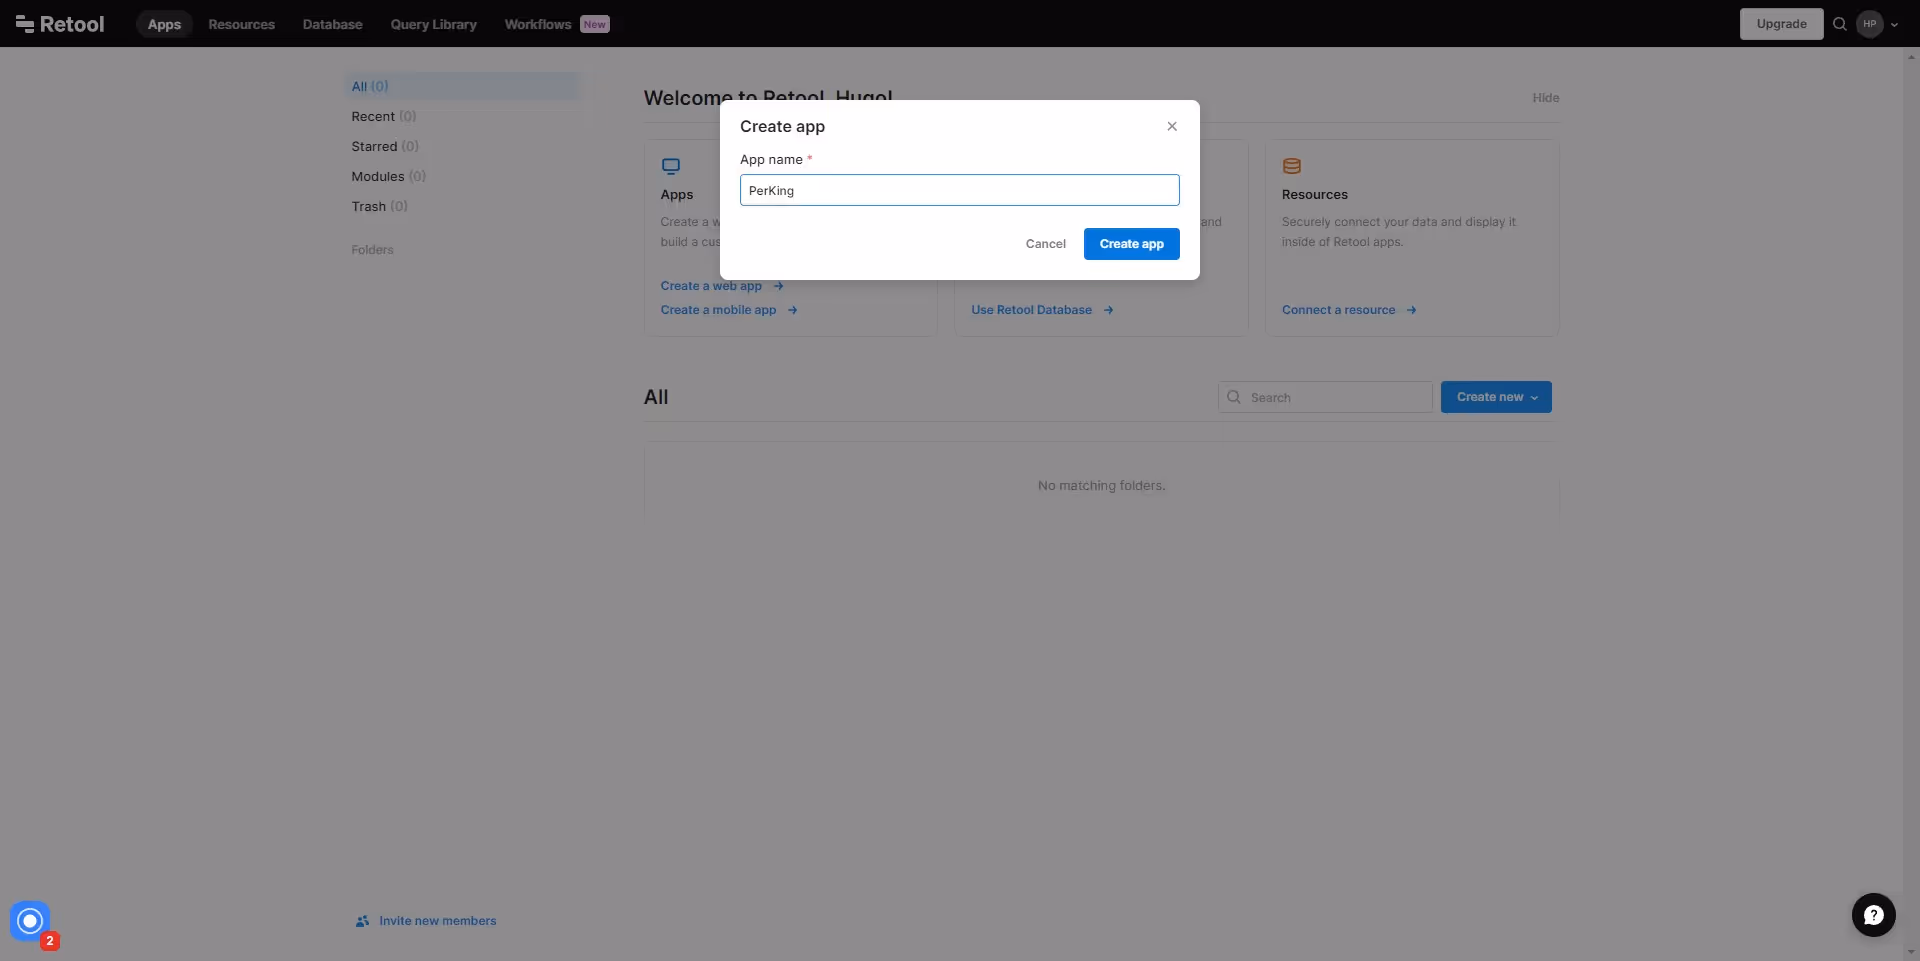Open the search magnifier in top bar
Image resolution: width=1920 pixels, height=961 pixels.
(x=1839, y=24)
